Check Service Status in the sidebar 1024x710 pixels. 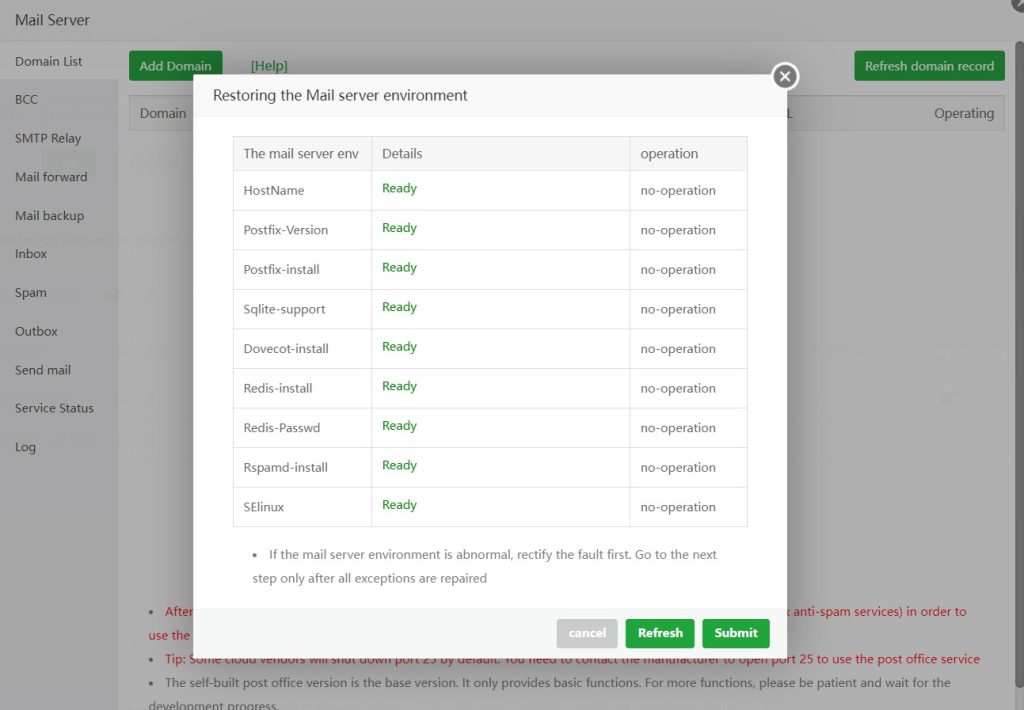[54, 408]
